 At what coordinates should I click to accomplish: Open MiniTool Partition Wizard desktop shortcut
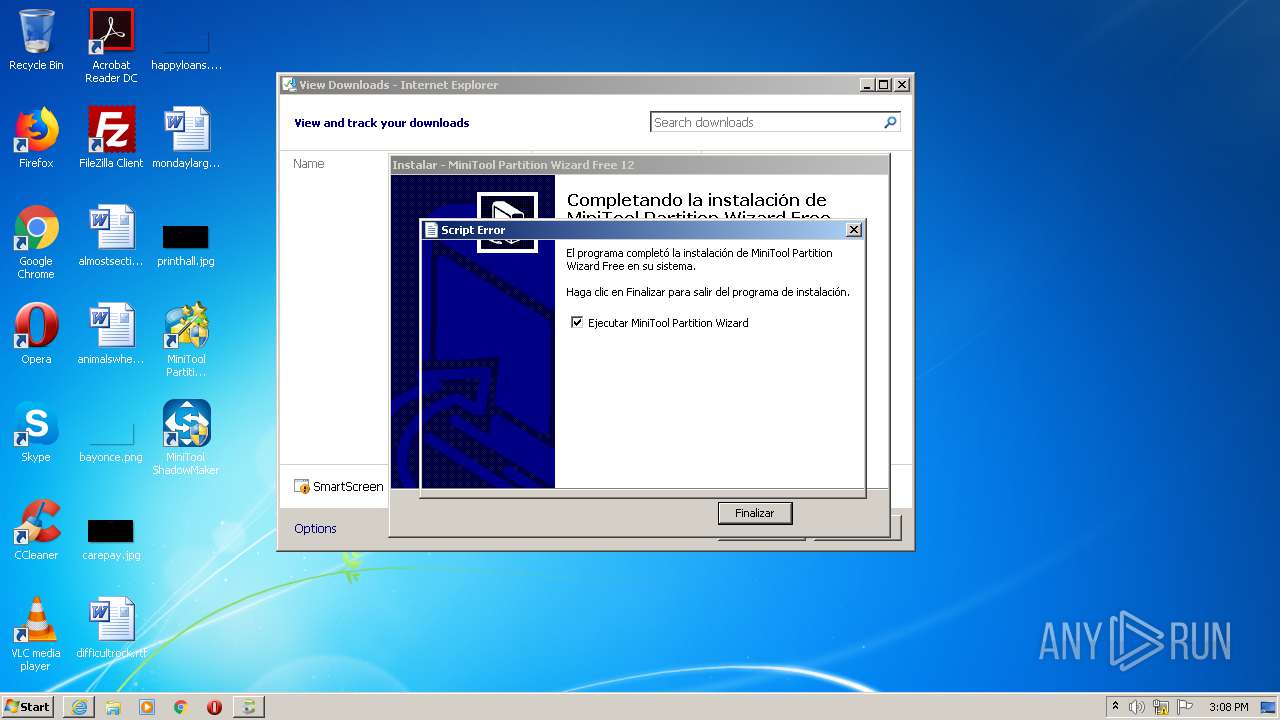[186, 340]
